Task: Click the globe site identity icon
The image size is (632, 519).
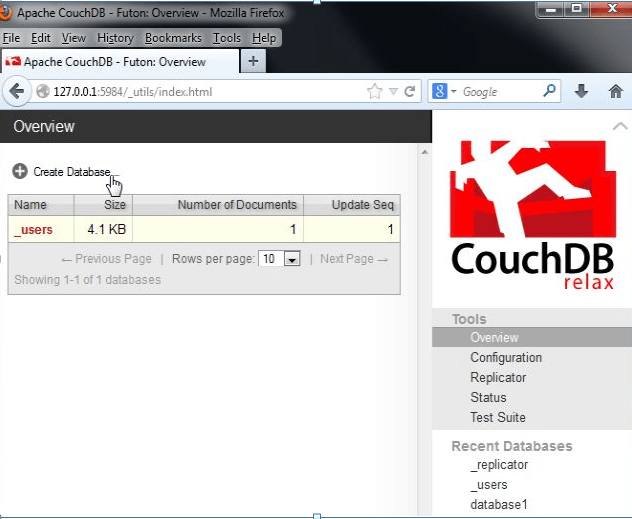Action: click(x=43, y=91)
